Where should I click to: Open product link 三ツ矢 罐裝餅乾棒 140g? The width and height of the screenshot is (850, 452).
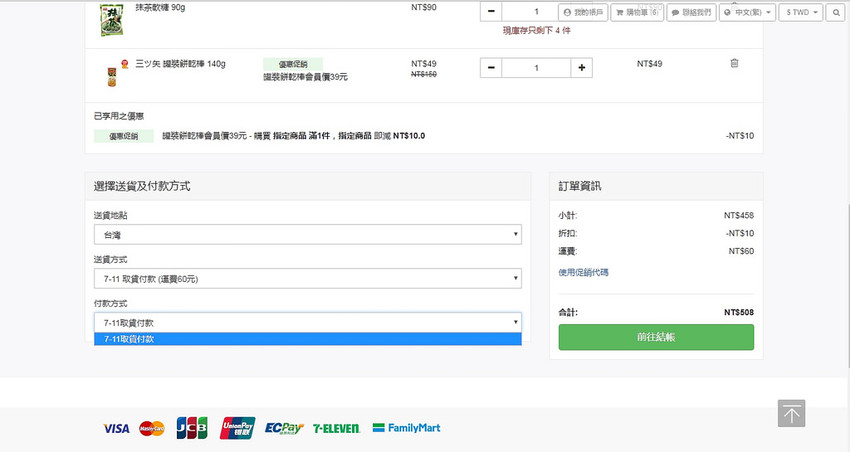pos(180,63)
